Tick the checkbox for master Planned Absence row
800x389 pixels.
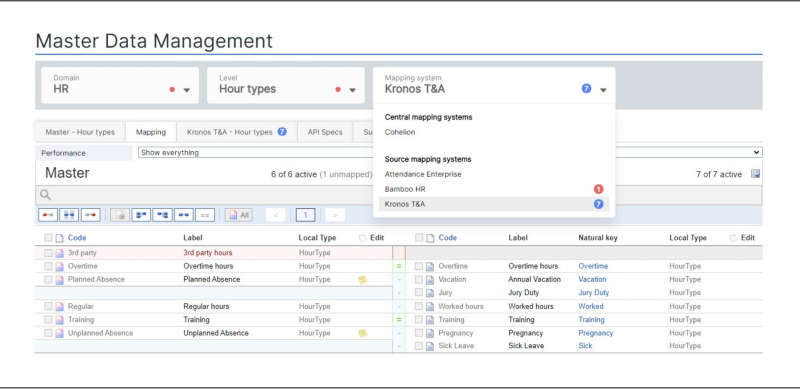coord(48,279)
